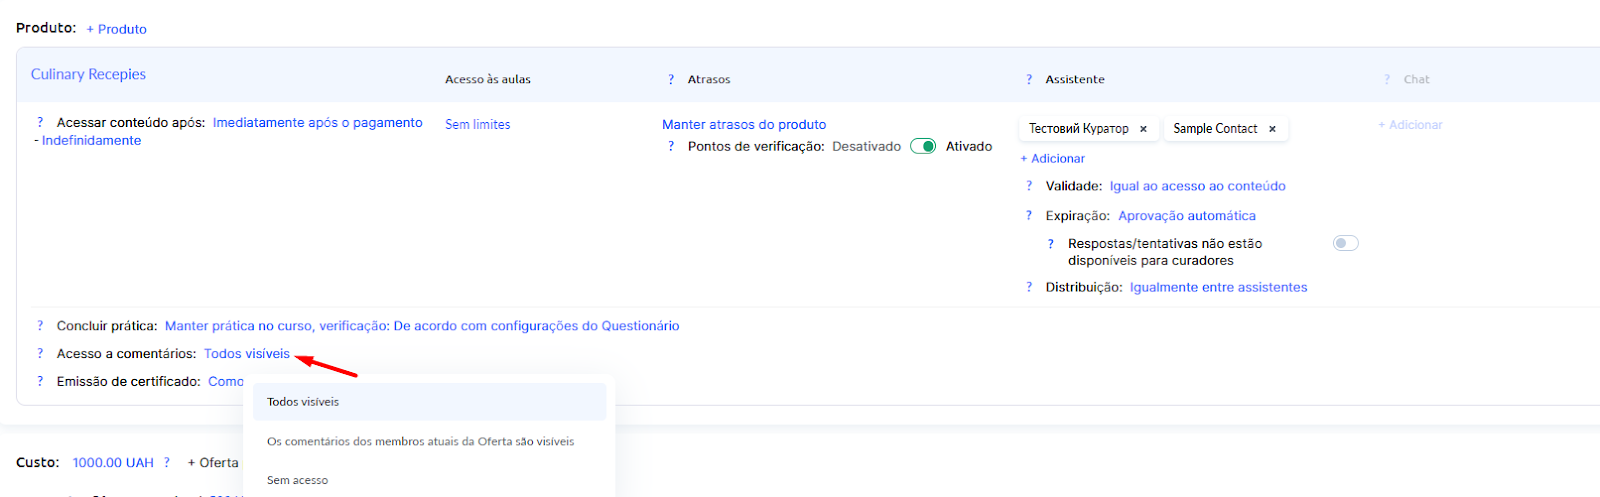Click help icon beside Assistente header

point(1029,80)
